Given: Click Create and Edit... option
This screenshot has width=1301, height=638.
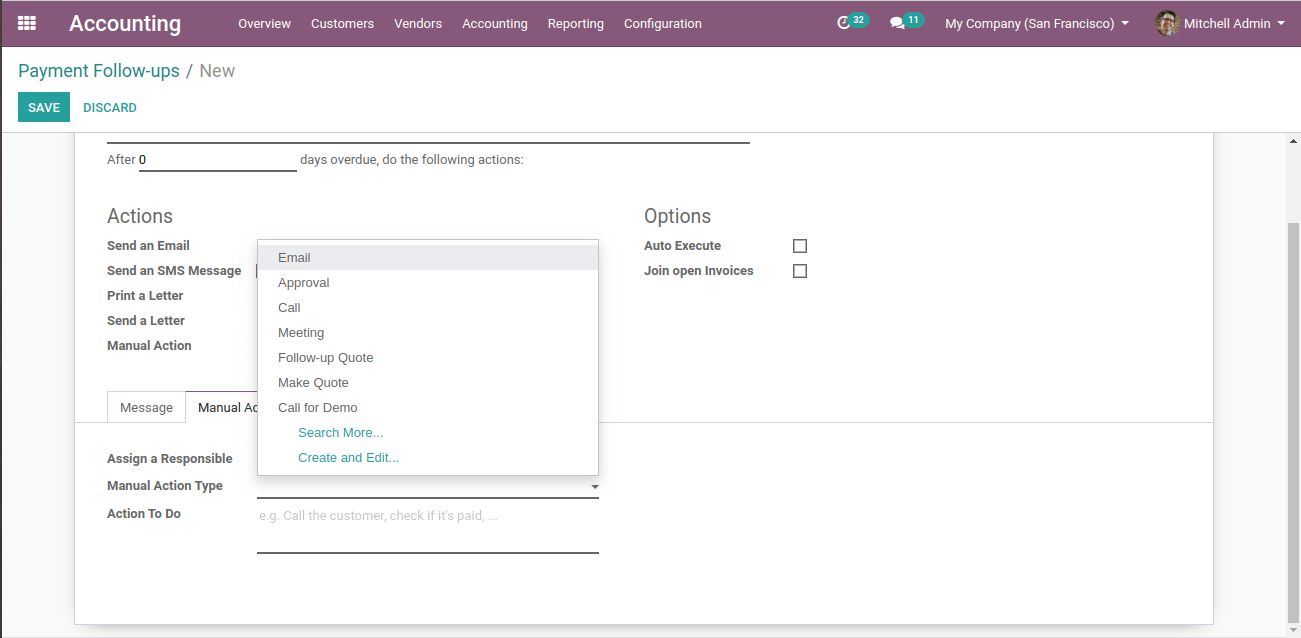Looking at the screenshot, I should pos(348,458).
